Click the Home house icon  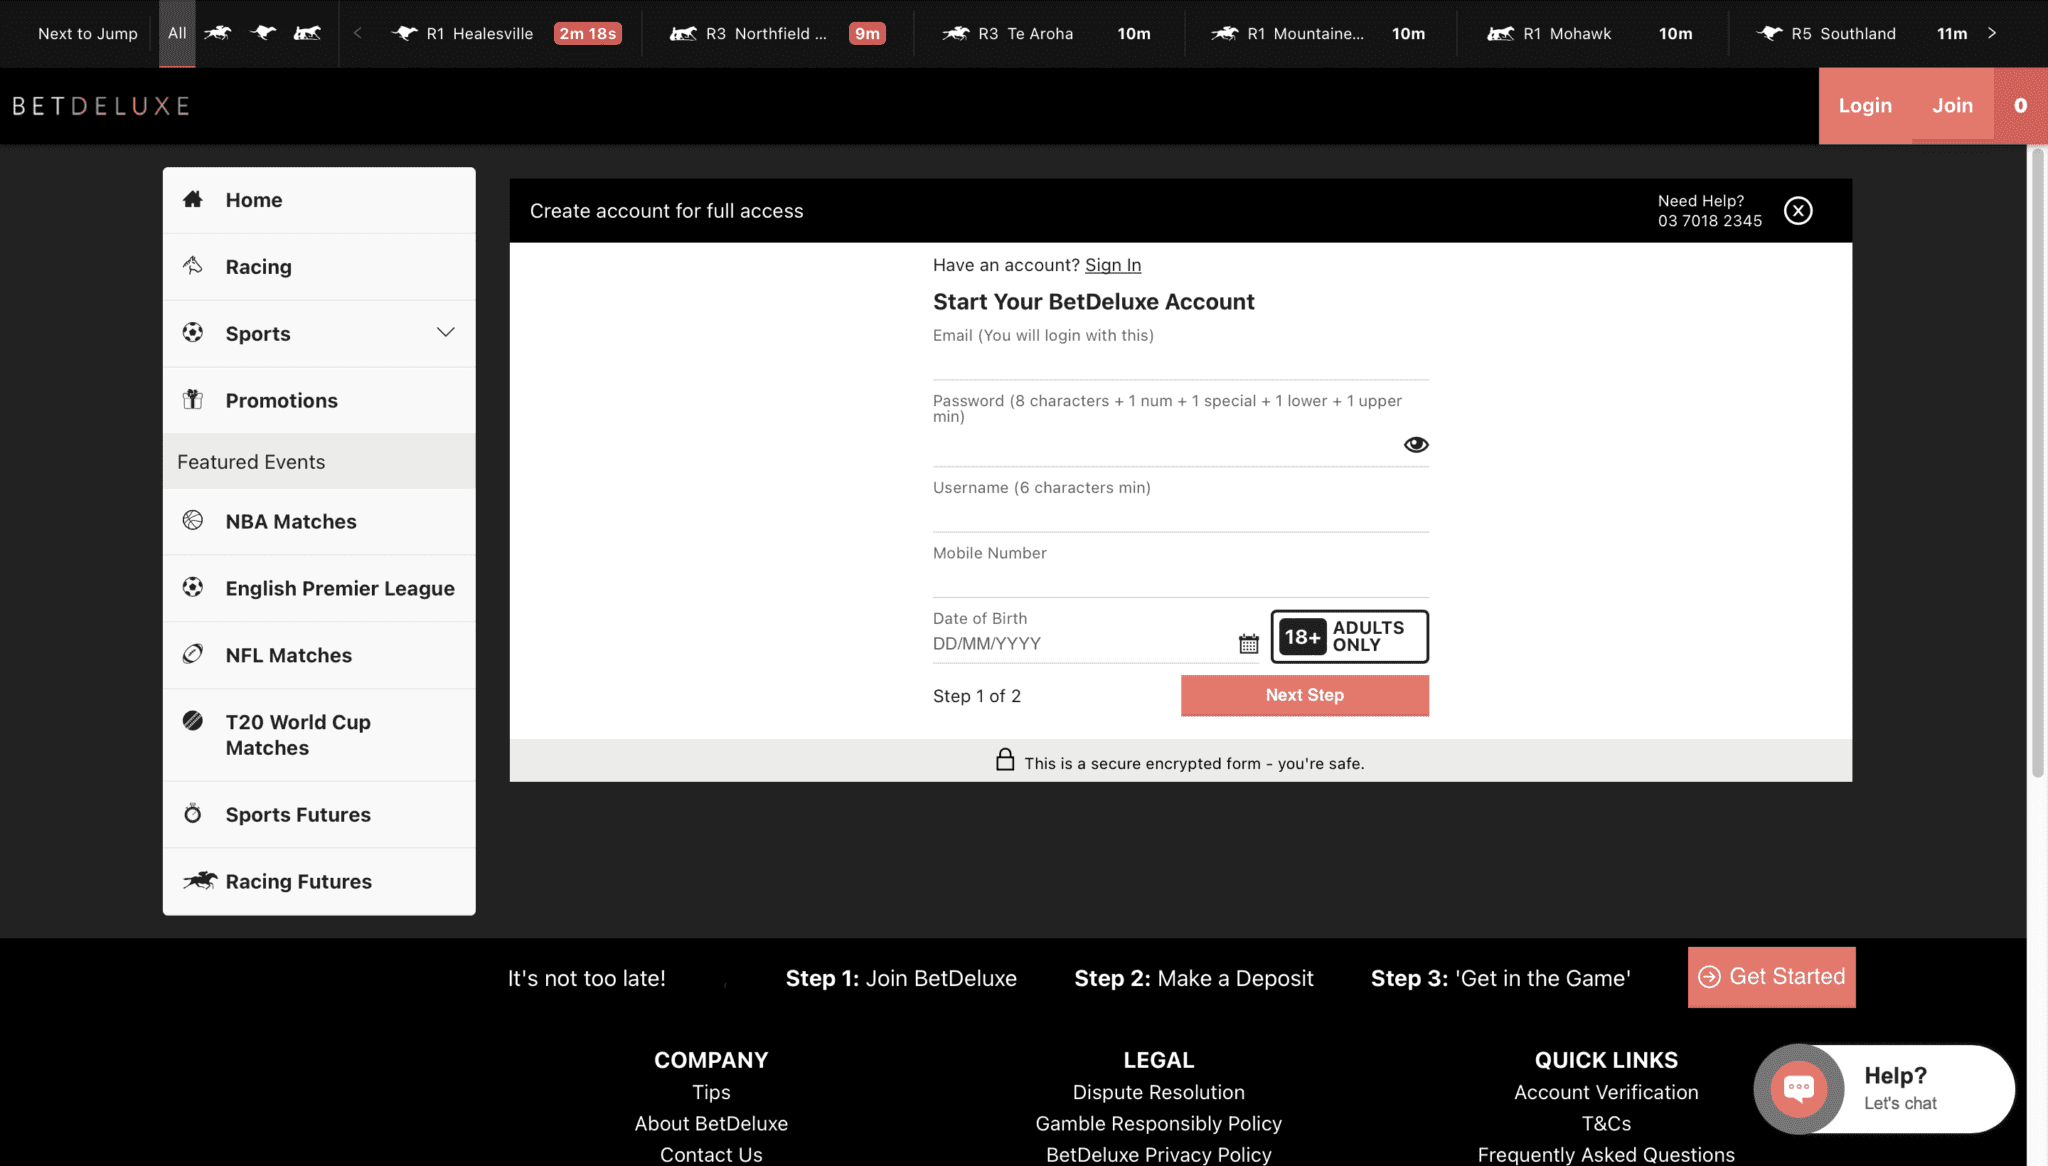point(193,199)
